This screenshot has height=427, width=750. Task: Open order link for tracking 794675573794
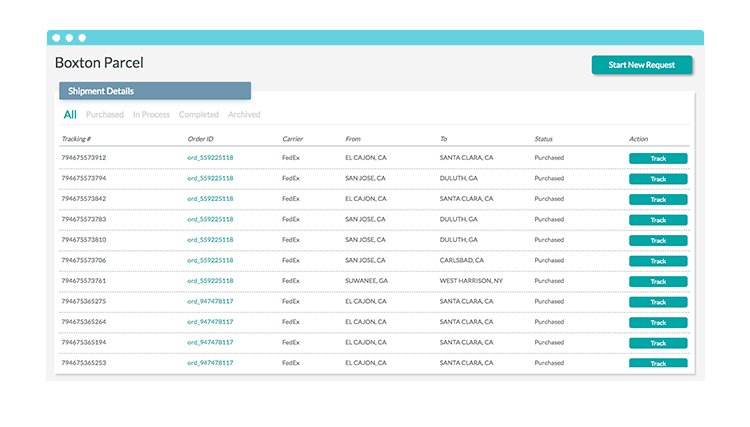[x=210, y=178]
